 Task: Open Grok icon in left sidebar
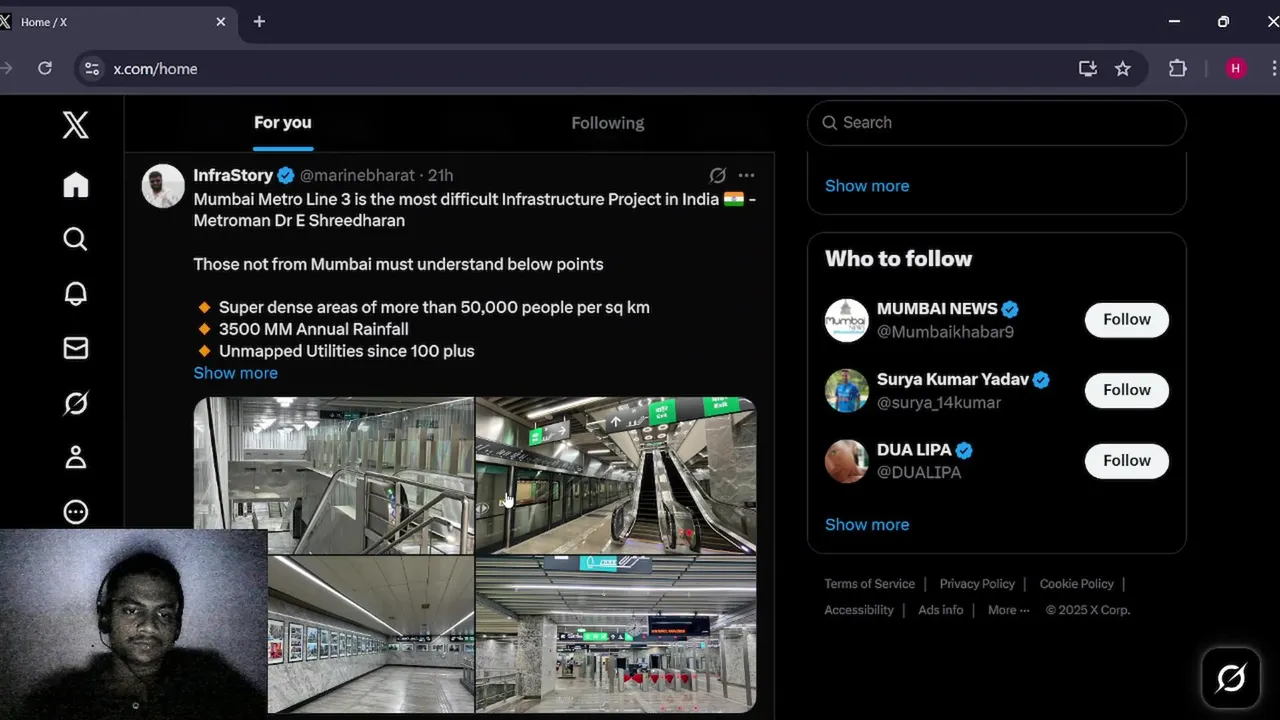point(75,403)
